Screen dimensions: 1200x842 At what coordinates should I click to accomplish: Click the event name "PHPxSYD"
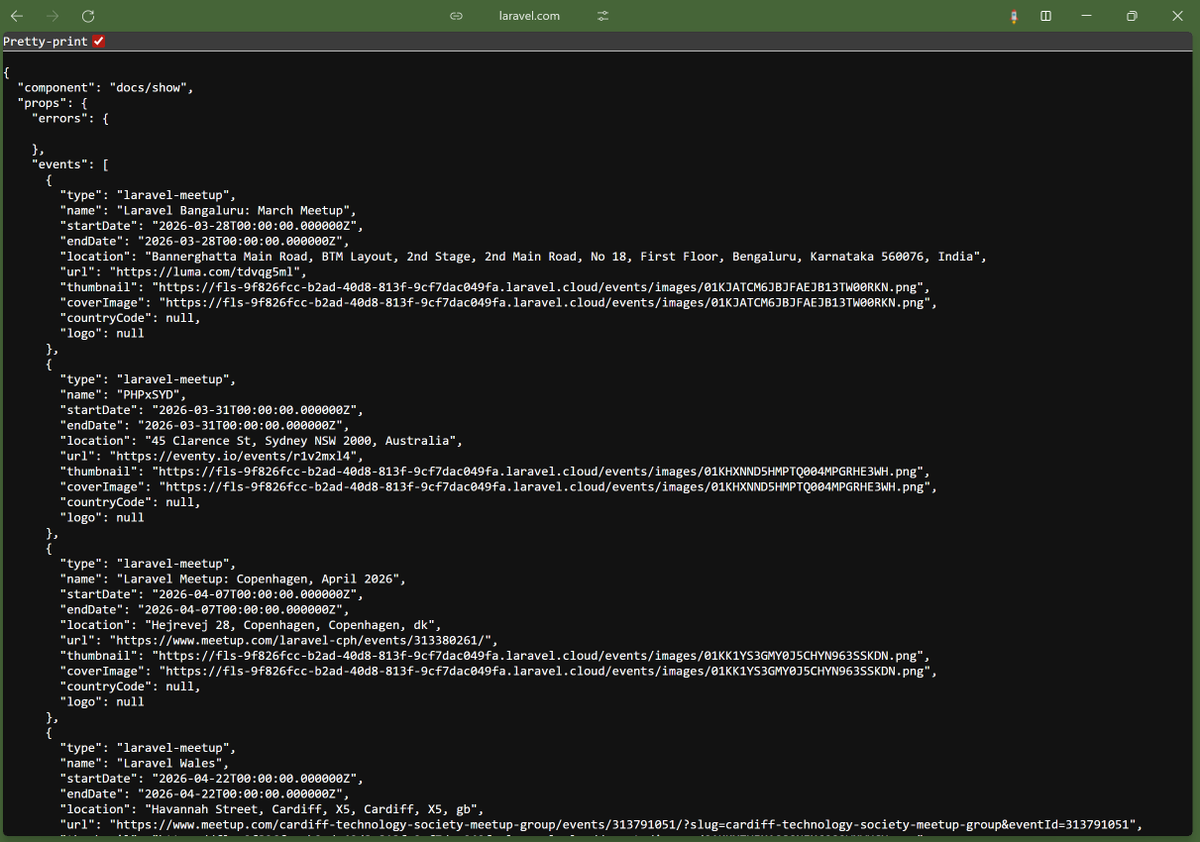(x=151, y=394)
